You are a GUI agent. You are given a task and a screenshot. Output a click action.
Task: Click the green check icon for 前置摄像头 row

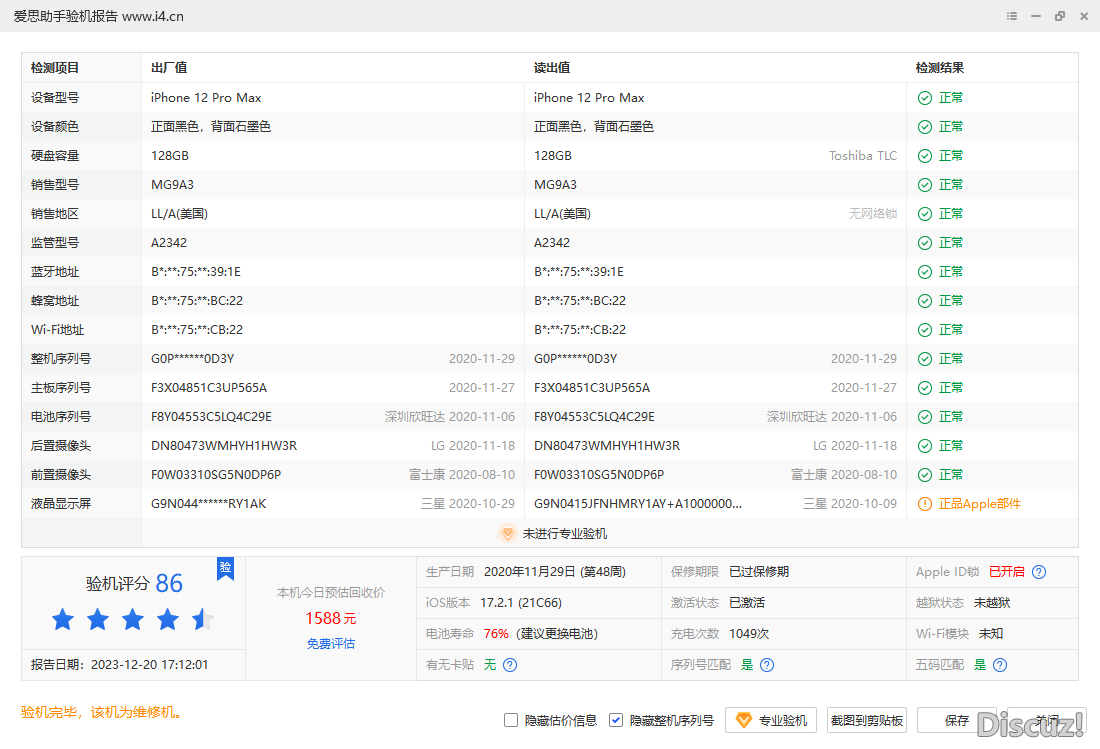925,475
